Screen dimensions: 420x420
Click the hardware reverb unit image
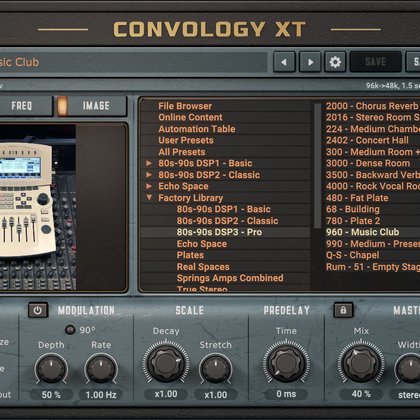38,207
